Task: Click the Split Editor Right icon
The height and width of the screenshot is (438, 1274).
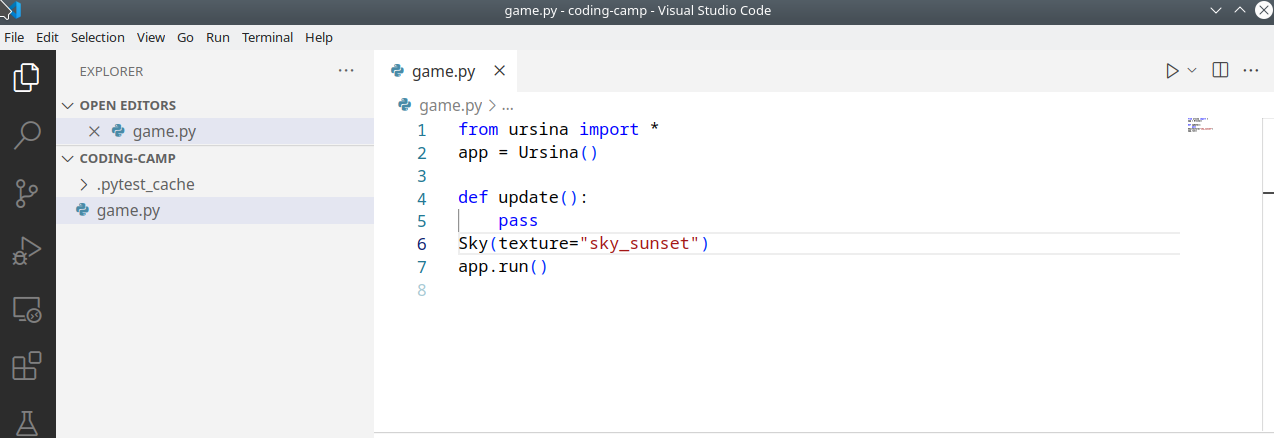Action: (x=1220, y=71)
